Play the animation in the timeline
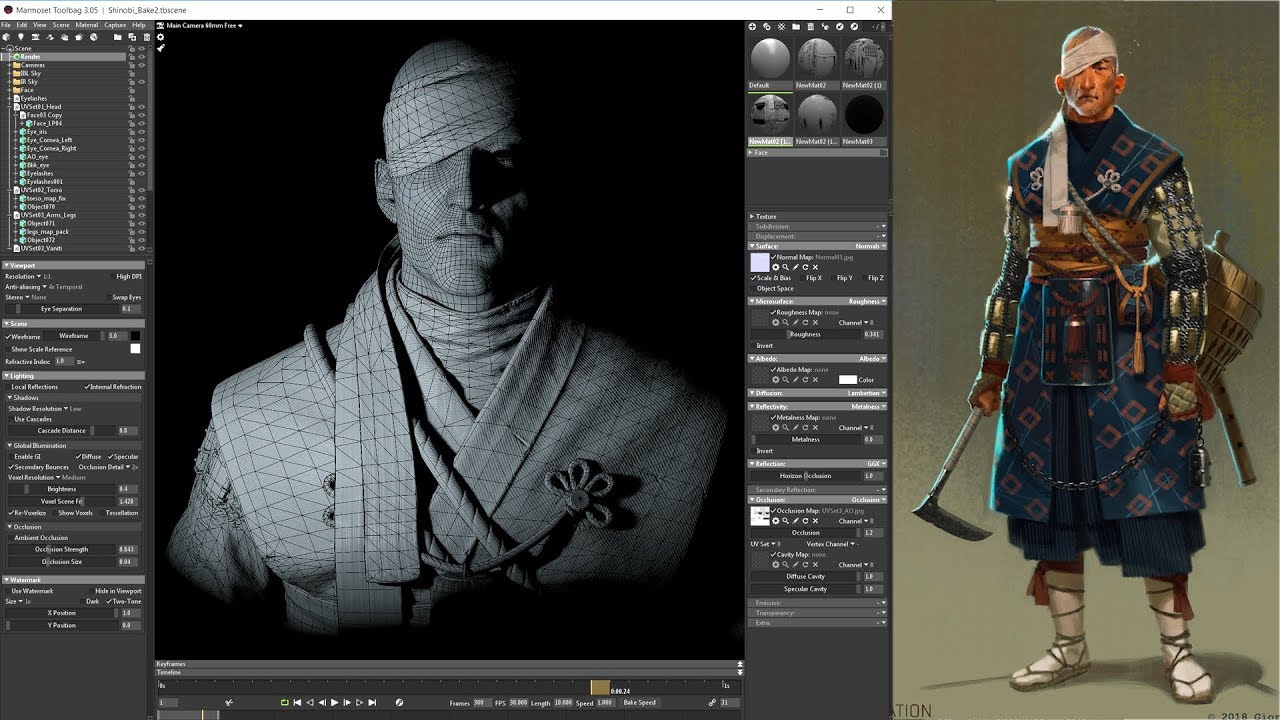Image resolution: width=1280 pixels, height=720 pixels. [334, 703]
